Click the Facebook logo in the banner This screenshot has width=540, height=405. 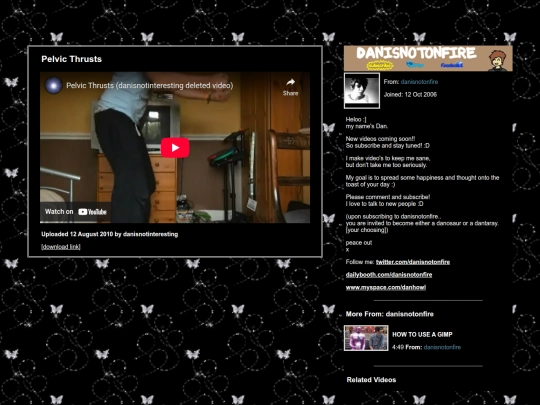point(451,65)
